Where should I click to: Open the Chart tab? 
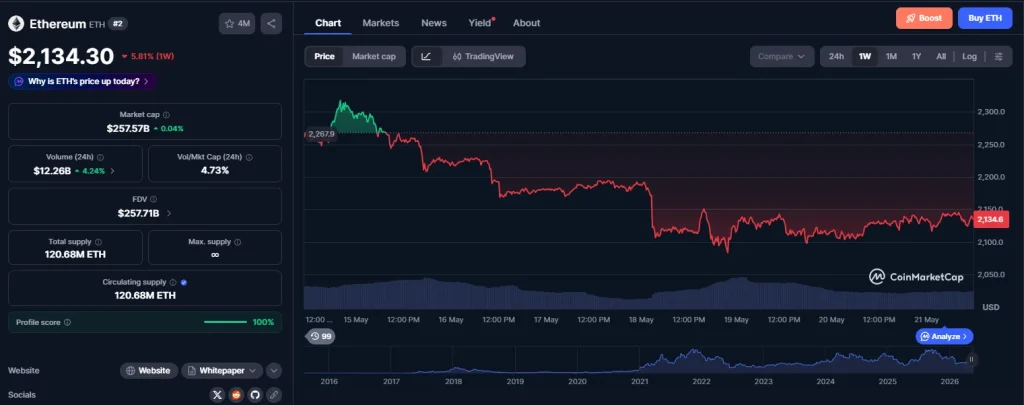tap(328, 23)
